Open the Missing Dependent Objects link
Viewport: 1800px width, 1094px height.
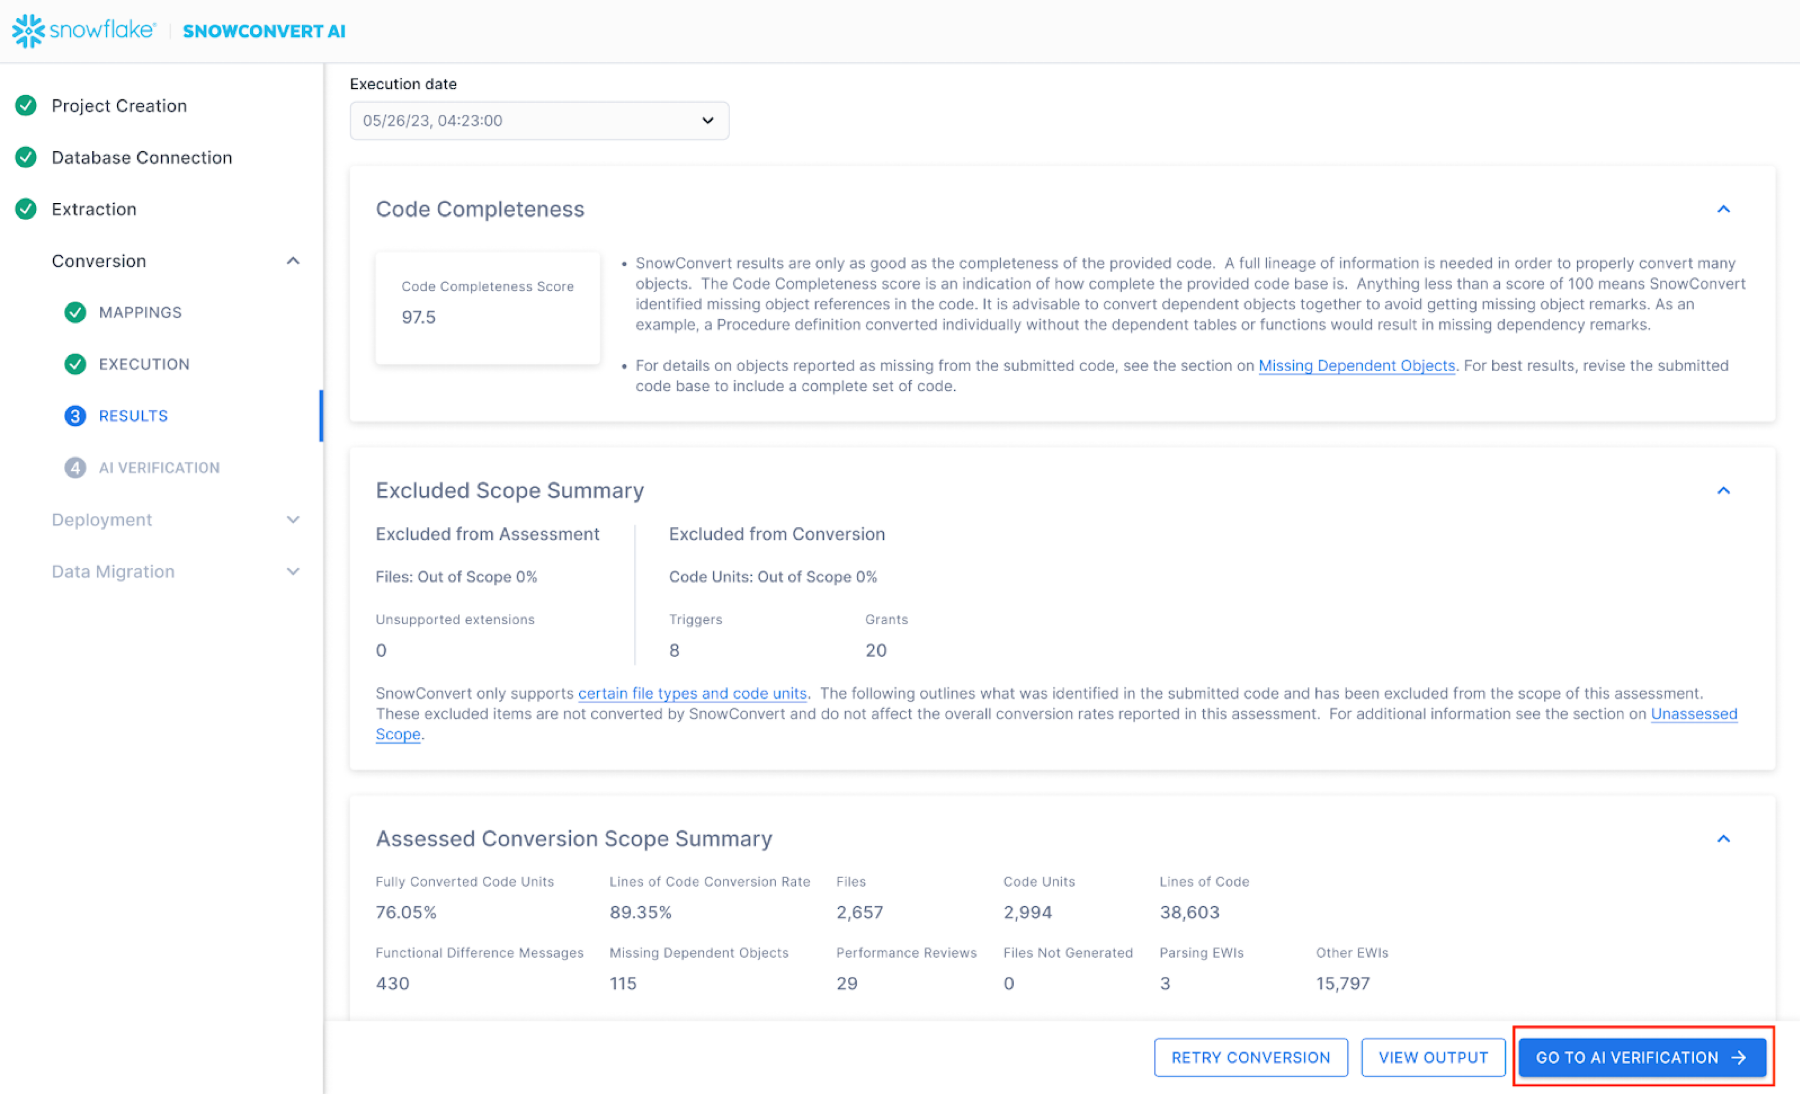(x=1356, y=366)
